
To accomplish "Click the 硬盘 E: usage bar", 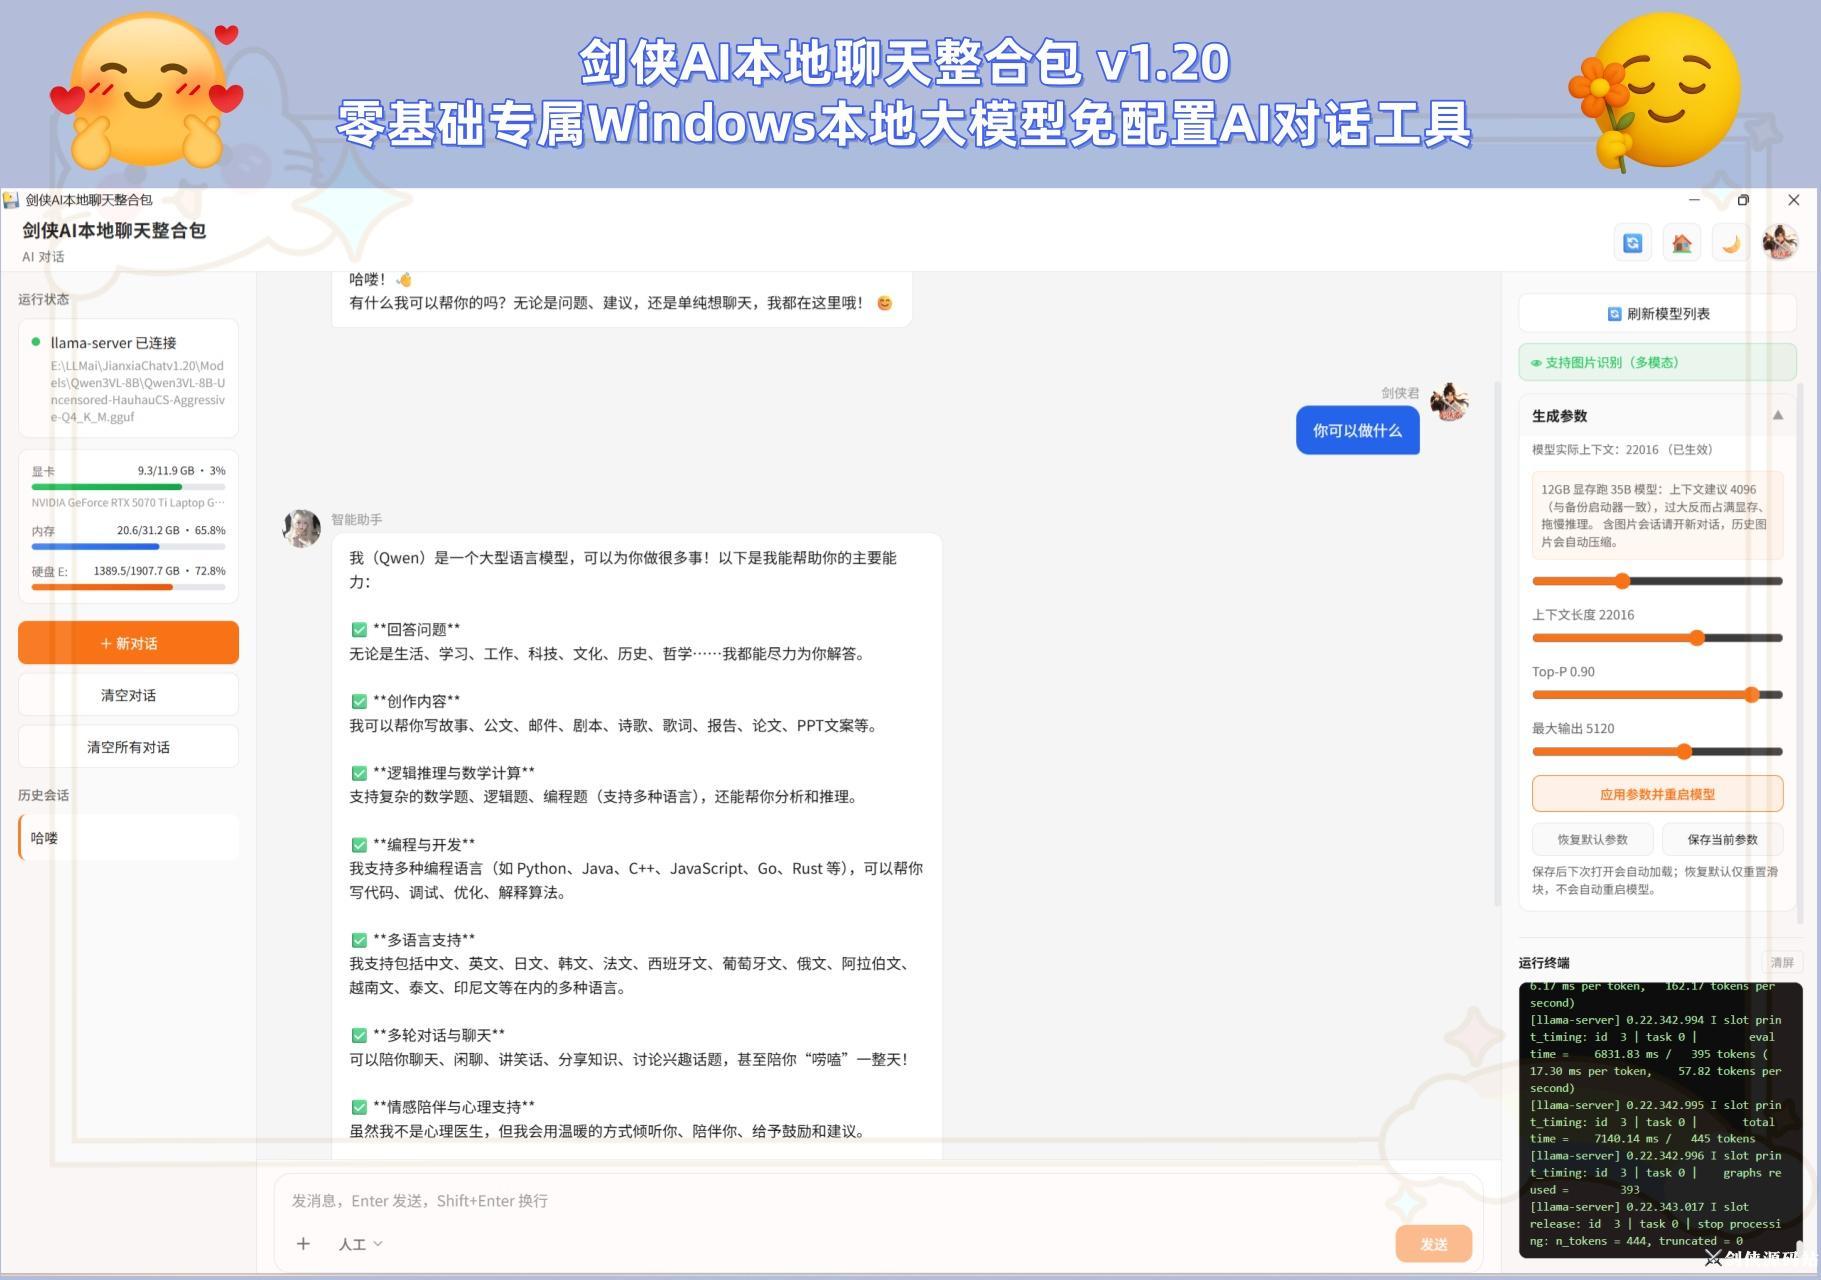I will pos(128,587).
